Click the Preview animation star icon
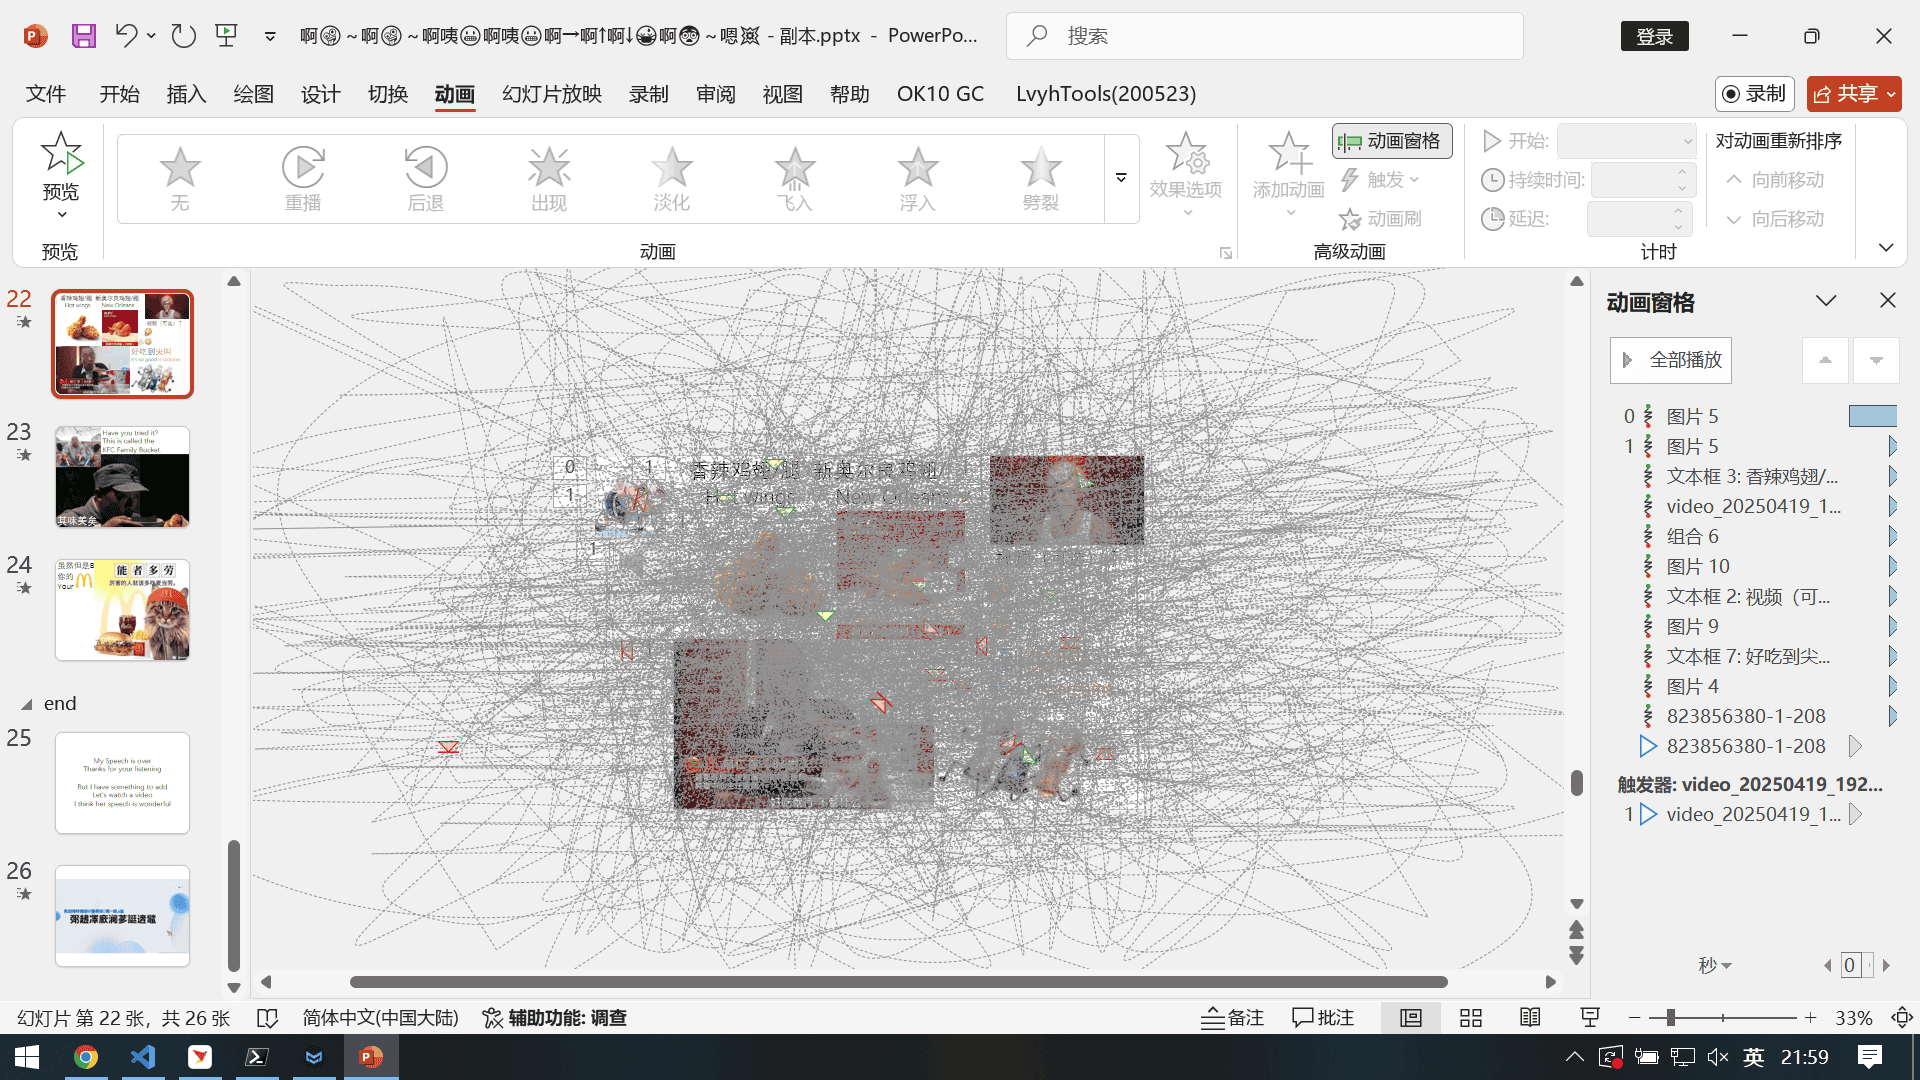1920x1080 pixels. (61, 155)
